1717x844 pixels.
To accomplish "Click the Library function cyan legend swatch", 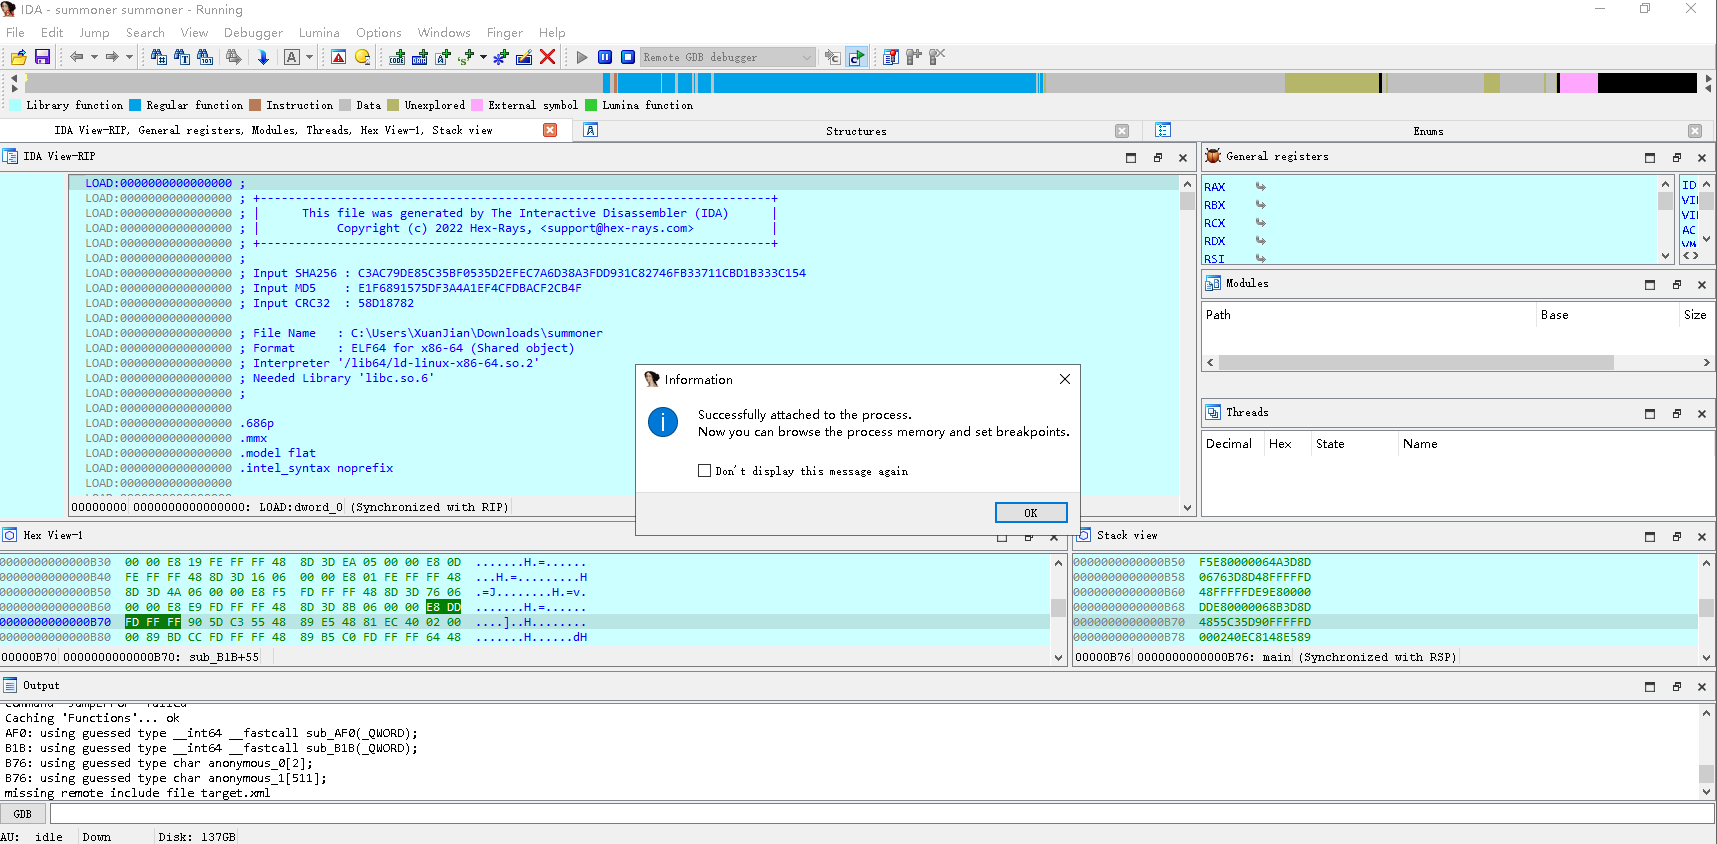I will (x=15, y=105).
